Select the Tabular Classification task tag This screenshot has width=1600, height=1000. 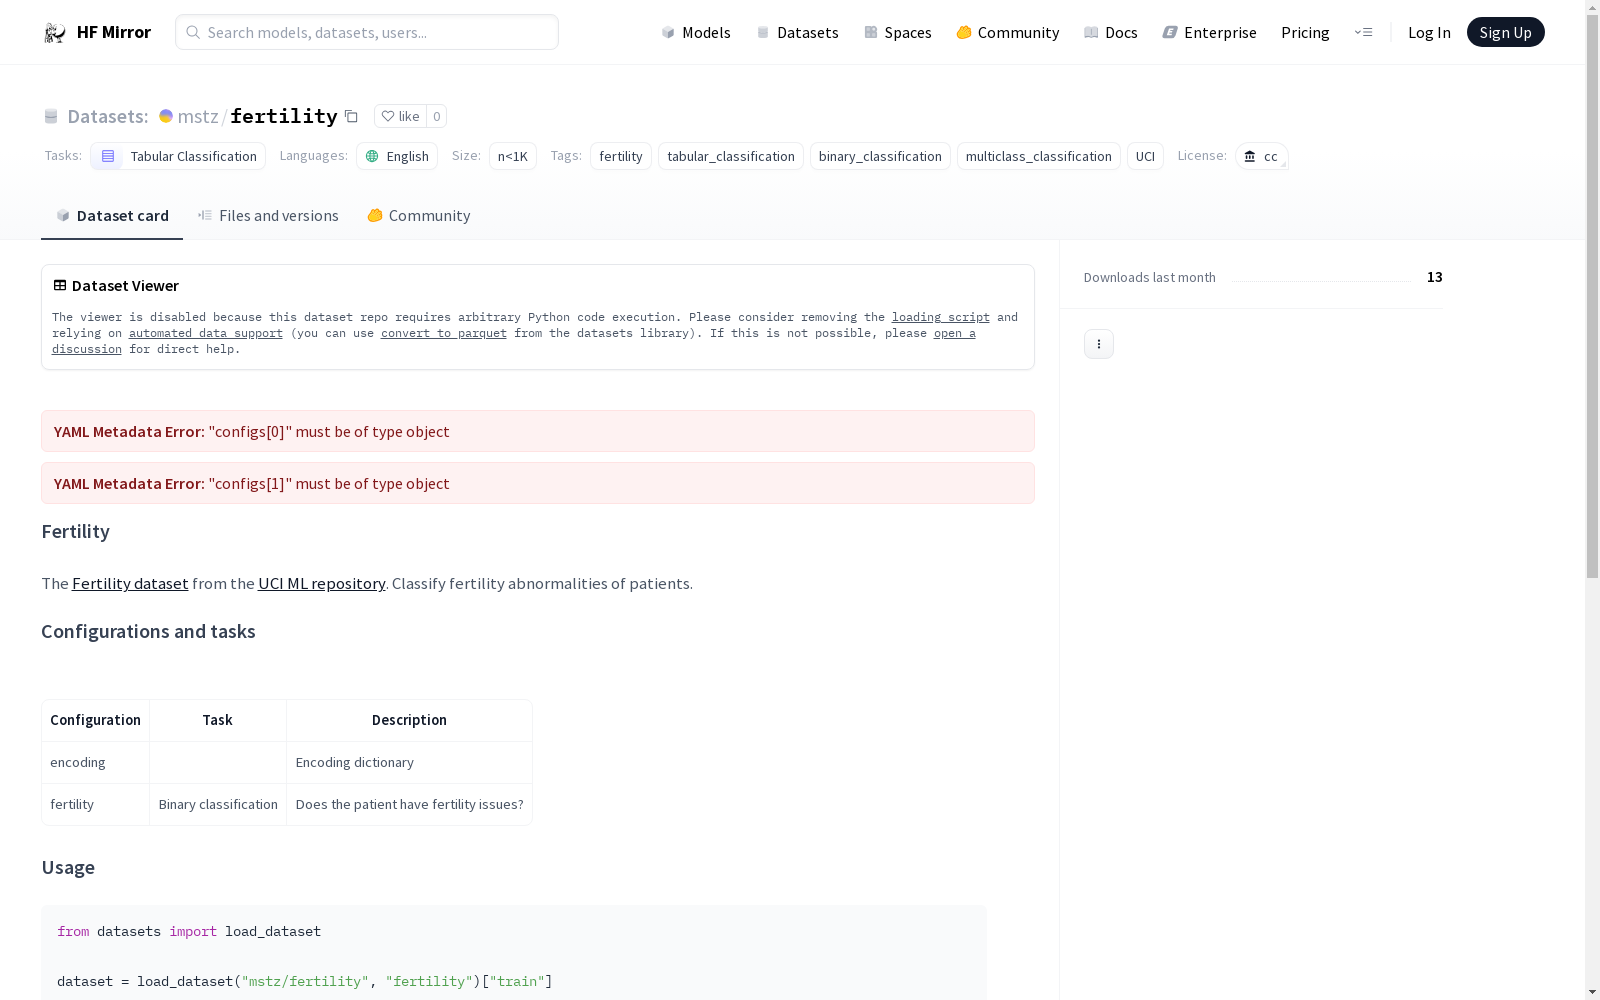pos(178,156)
